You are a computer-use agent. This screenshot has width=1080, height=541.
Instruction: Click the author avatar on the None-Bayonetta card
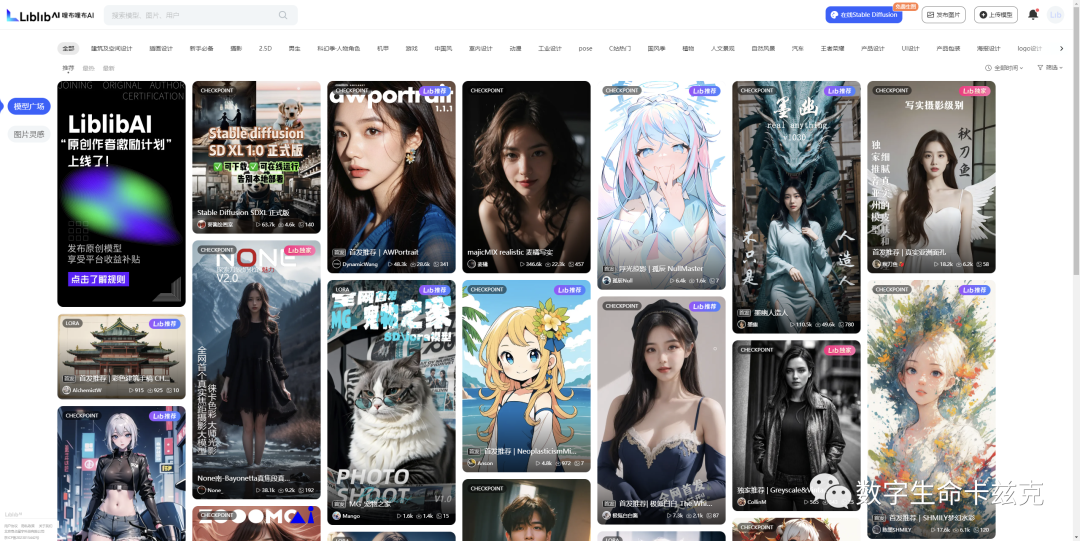(x=202, y=489)
